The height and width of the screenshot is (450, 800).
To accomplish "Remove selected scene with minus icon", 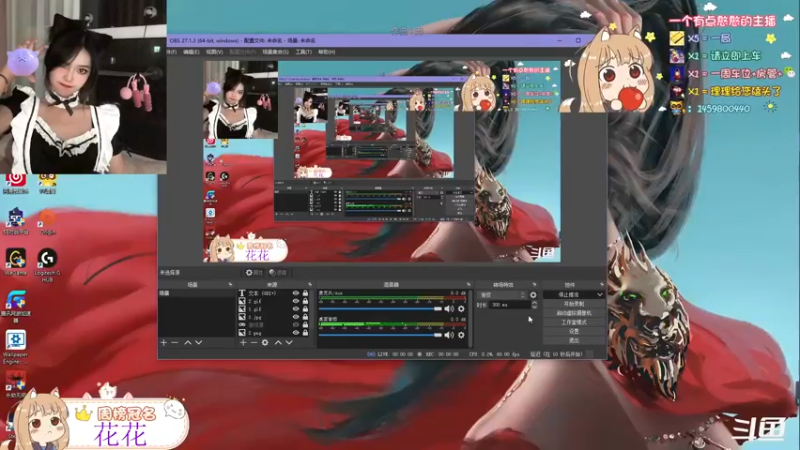I will [174, 342].
